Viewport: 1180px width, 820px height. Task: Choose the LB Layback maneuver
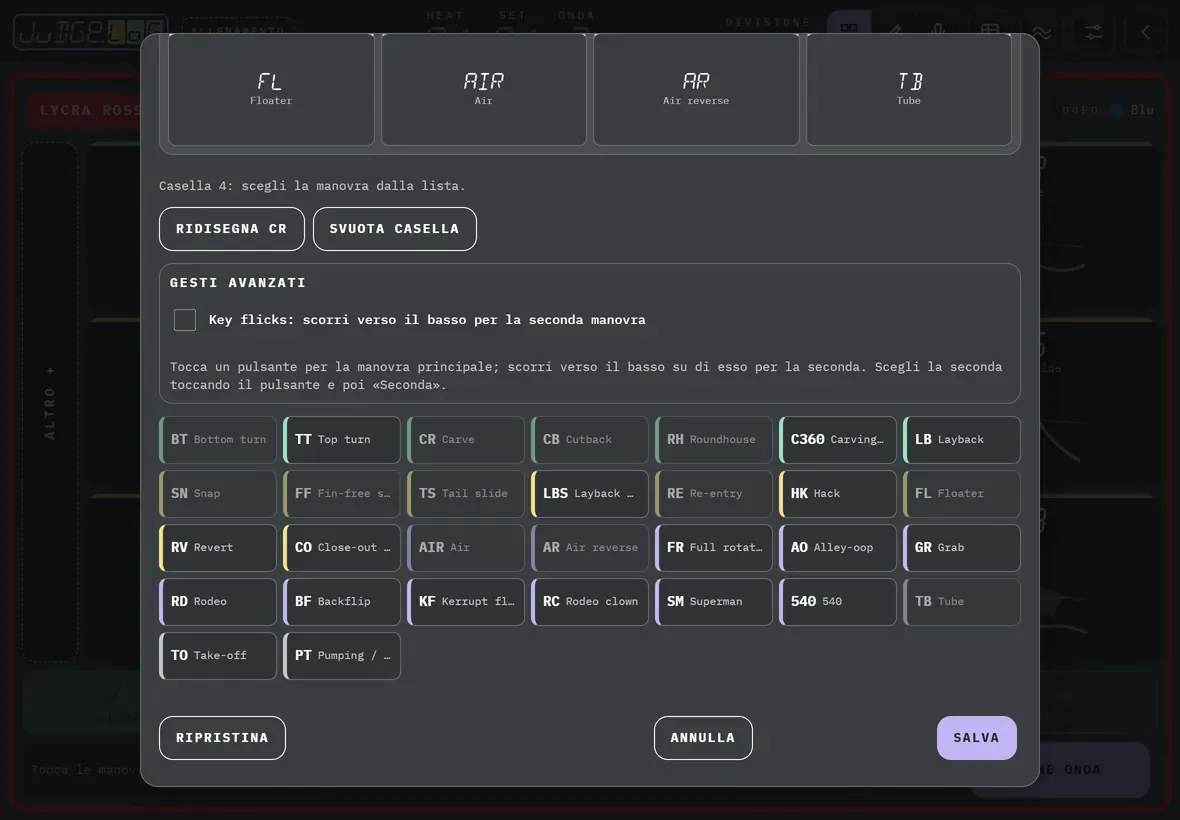[x=962, y=439]
